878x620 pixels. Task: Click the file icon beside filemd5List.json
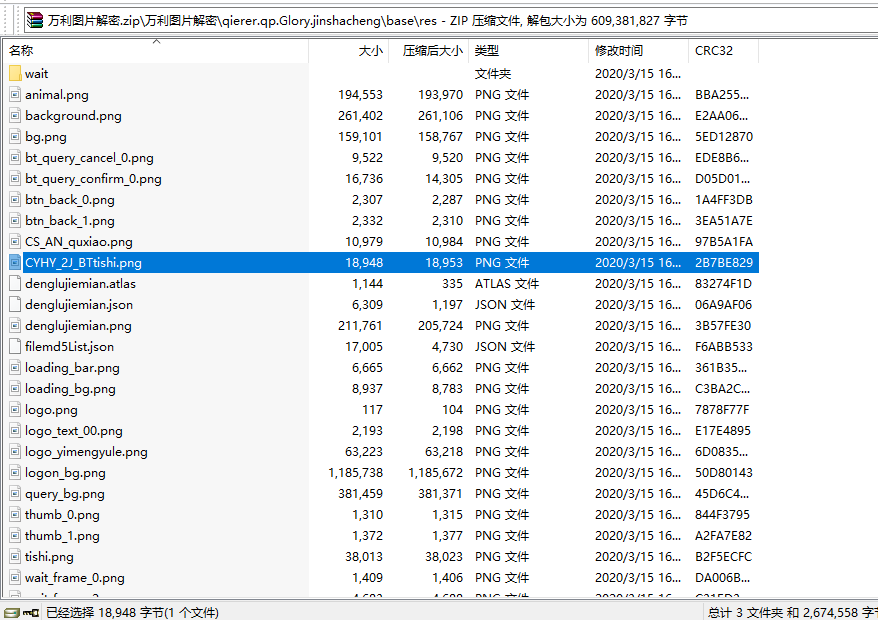[13, 346]
